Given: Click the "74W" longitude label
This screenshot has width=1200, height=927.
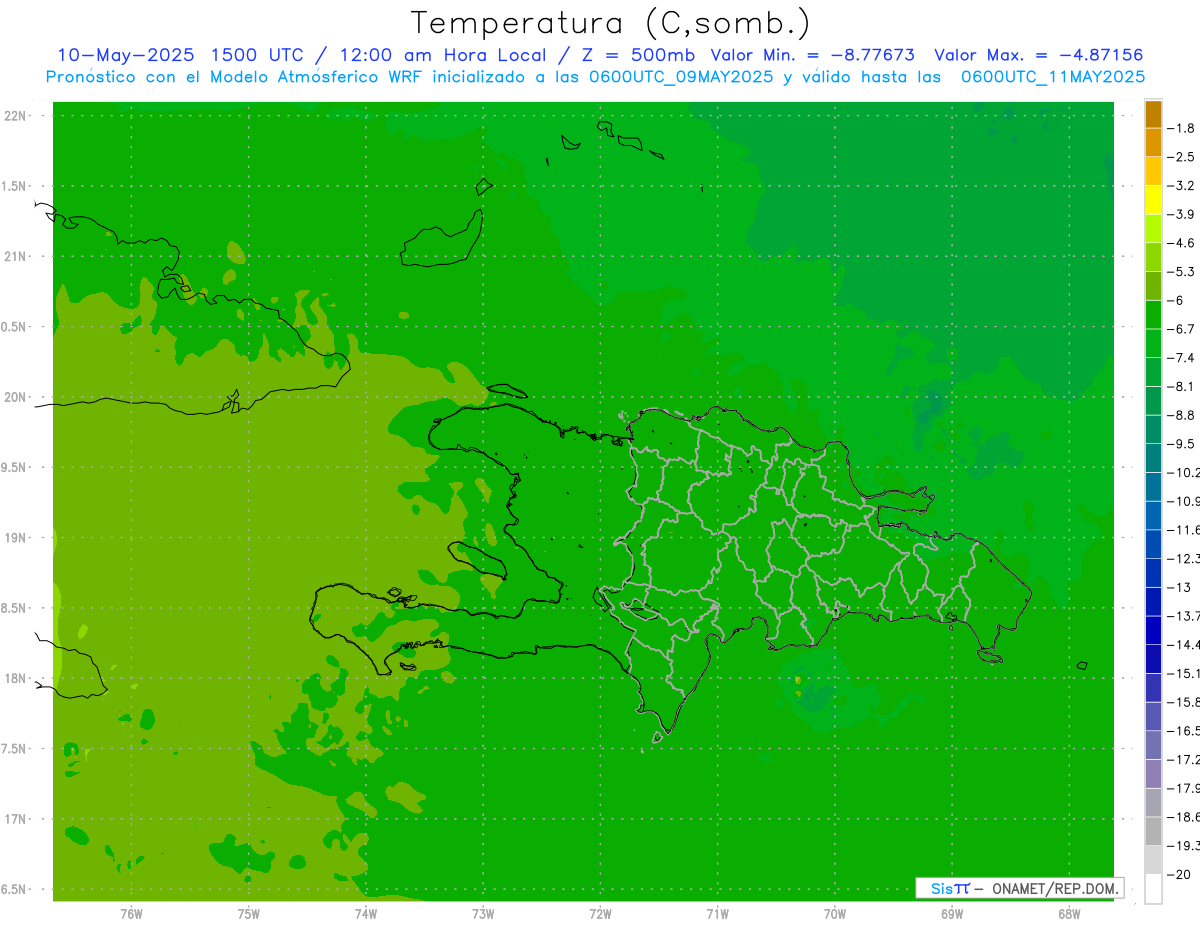Looking at the screenshot, I should (x=366, y=914).
